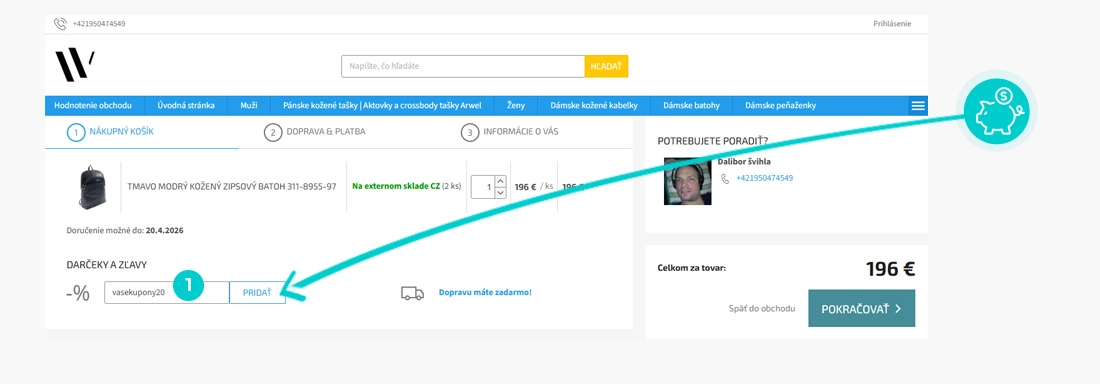Open the hamburger menu in the navigation bar
The height and width of the screenshot is (384, 1100).
[x=918, y=106]
